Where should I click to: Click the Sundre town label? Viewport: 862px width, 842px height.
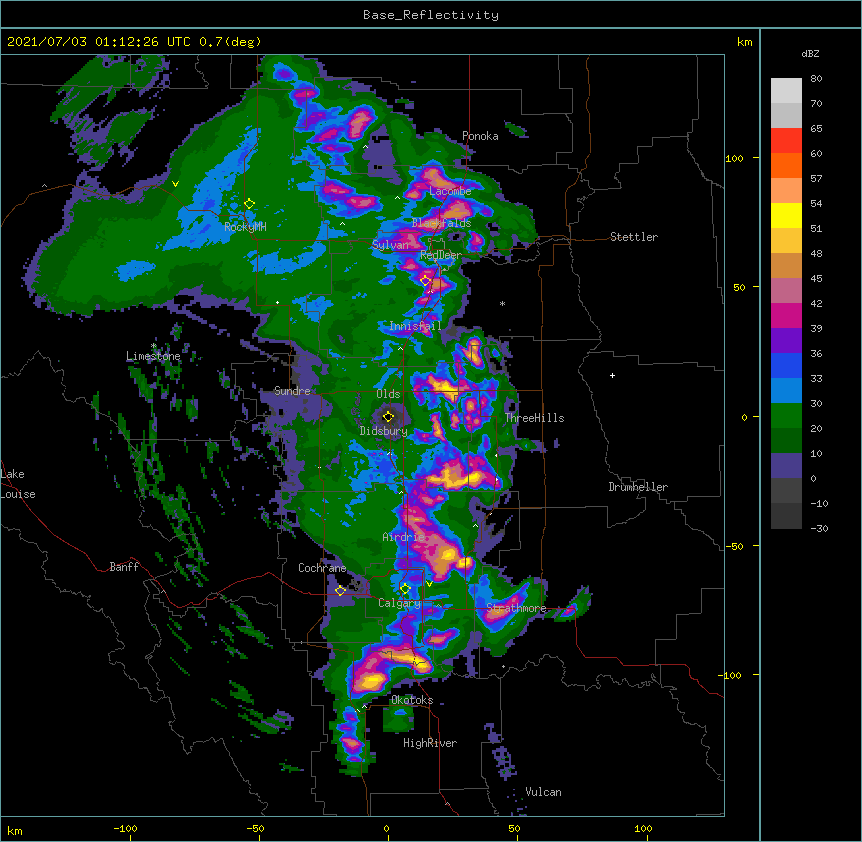(x=292, y=391)
